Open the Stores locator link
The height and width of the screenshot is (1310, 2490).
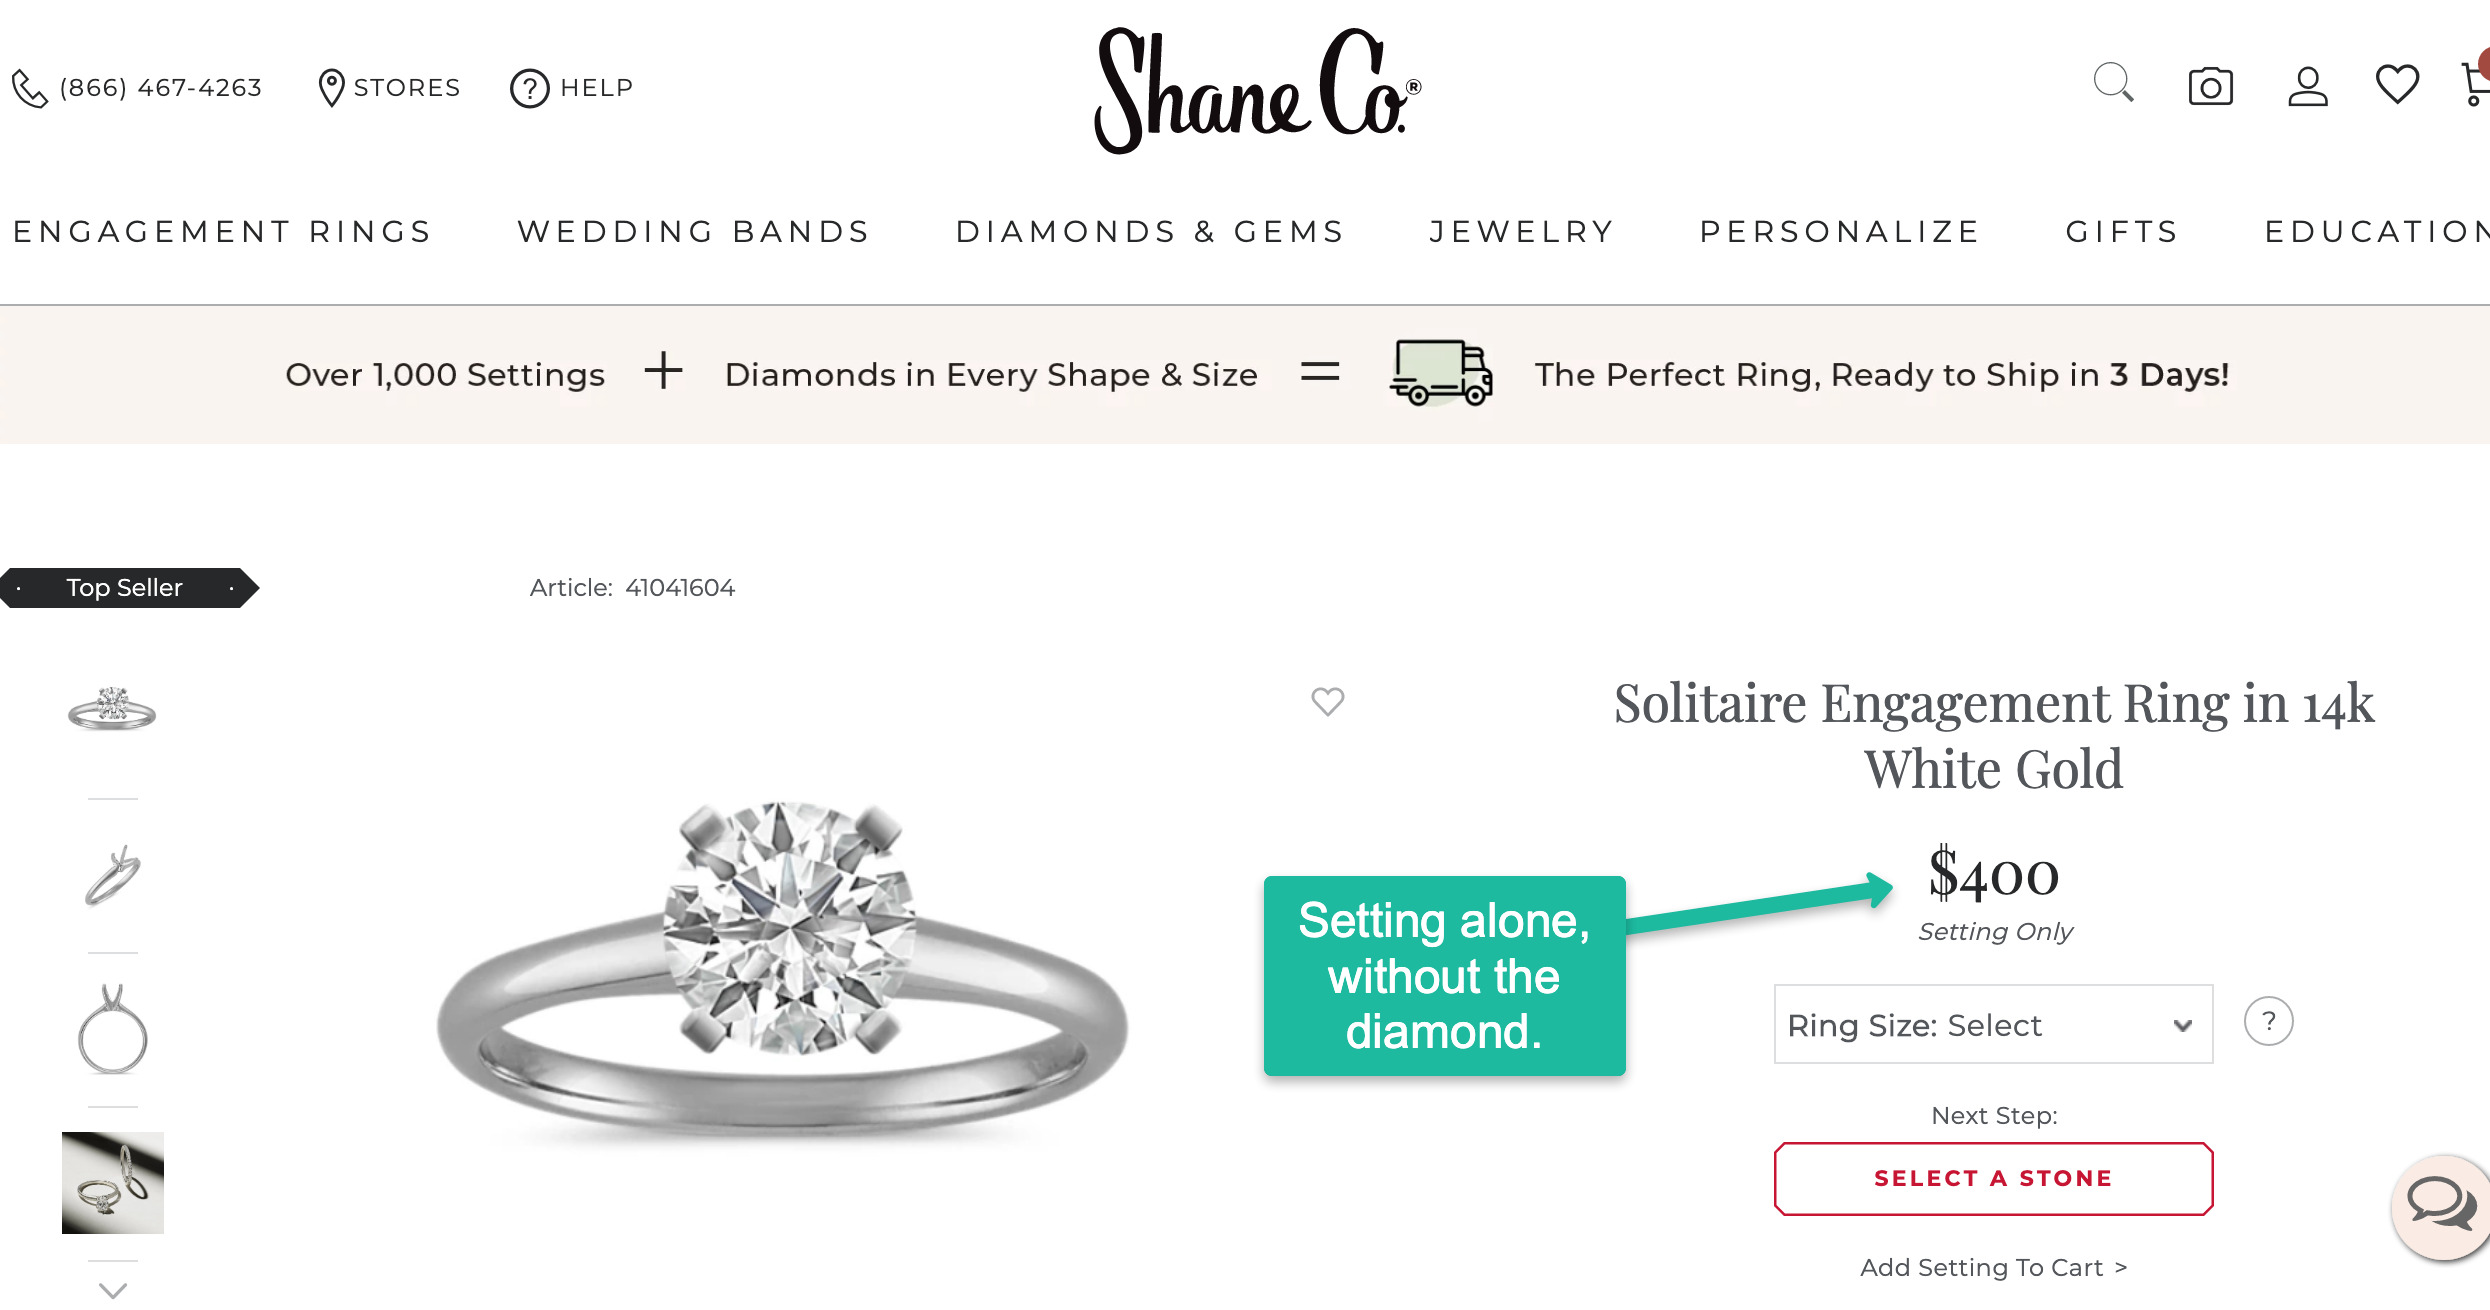tap(389, 88)
